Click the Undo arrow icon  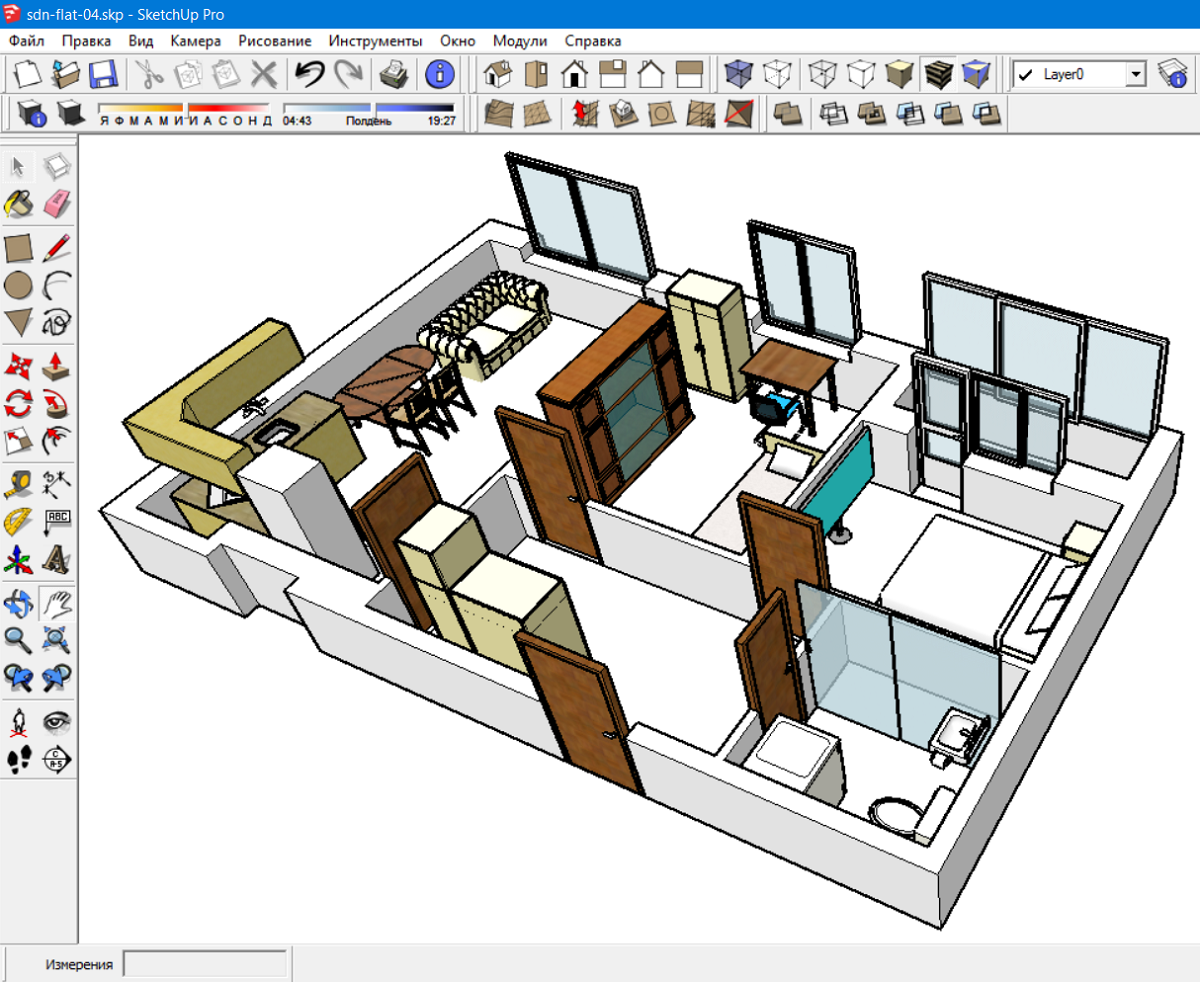click(309, 75)
